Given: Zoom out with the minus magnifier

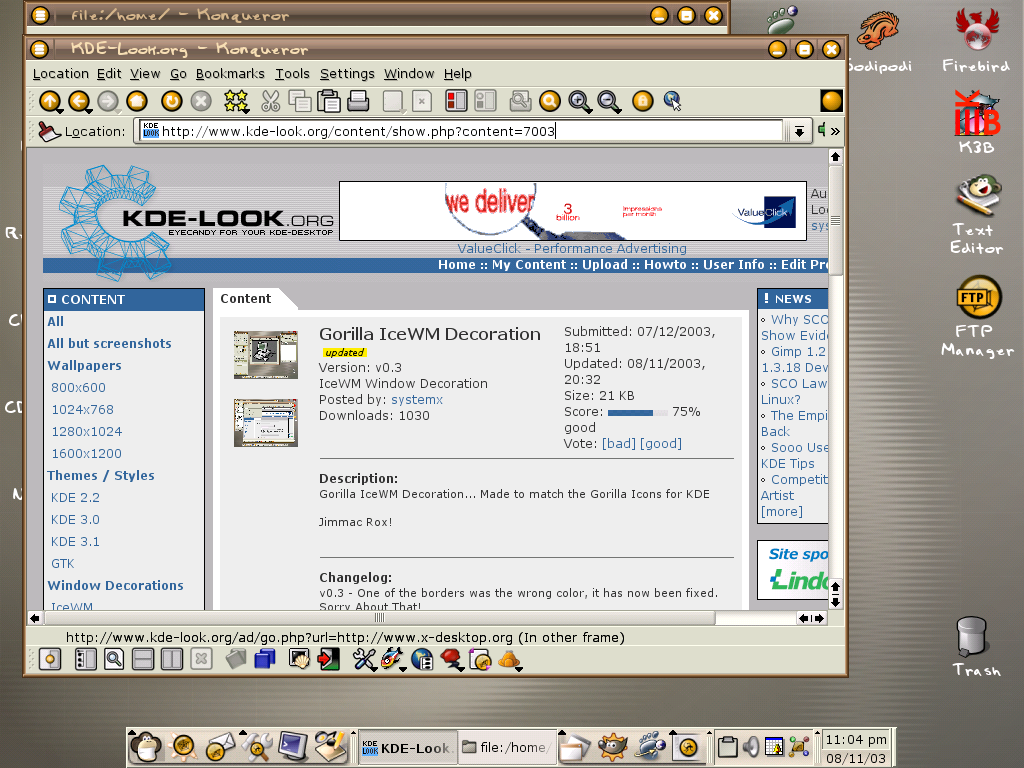Looking at the screenshot, I should 609,101.
